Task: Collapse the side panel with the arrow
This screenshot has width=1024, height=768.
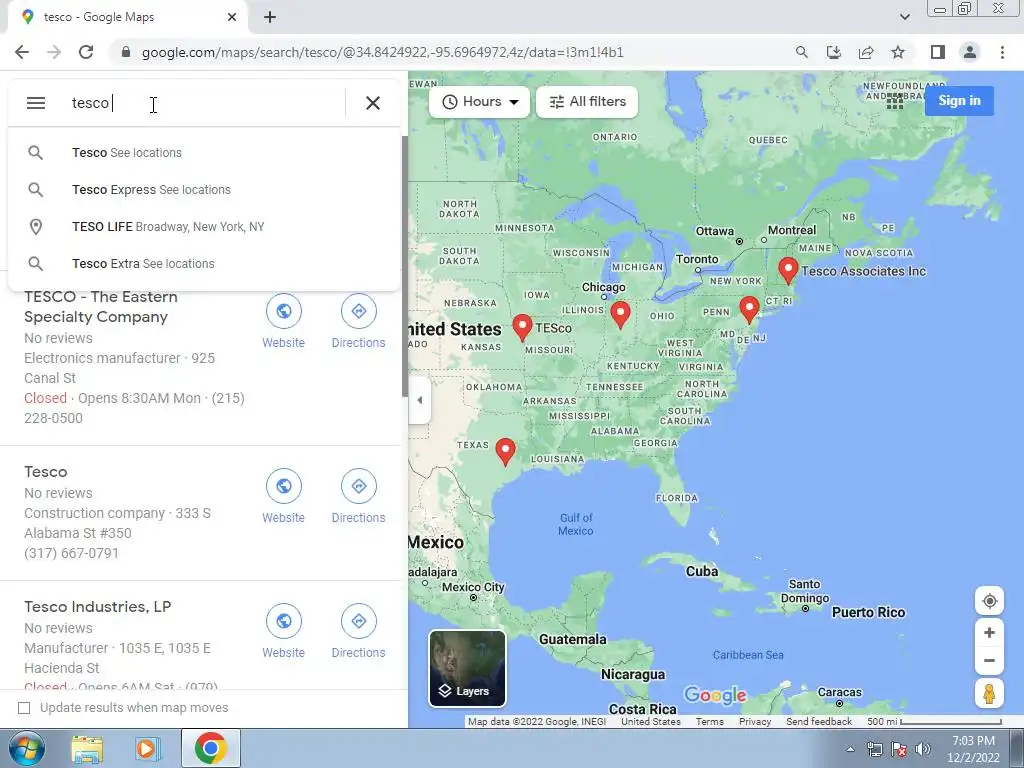Action: (420, 400)
